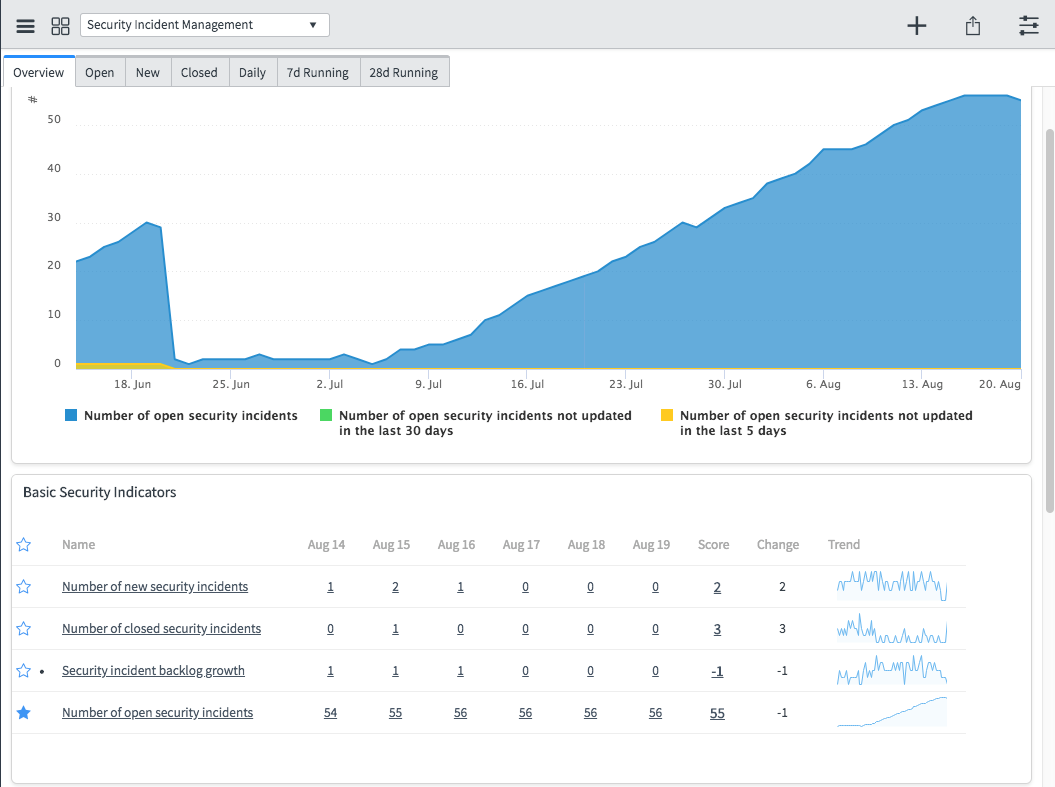Screen dimensions: 1055x787
Task: Open the dashboard settings sliders icon
Action: click(x=1029, y=26)
